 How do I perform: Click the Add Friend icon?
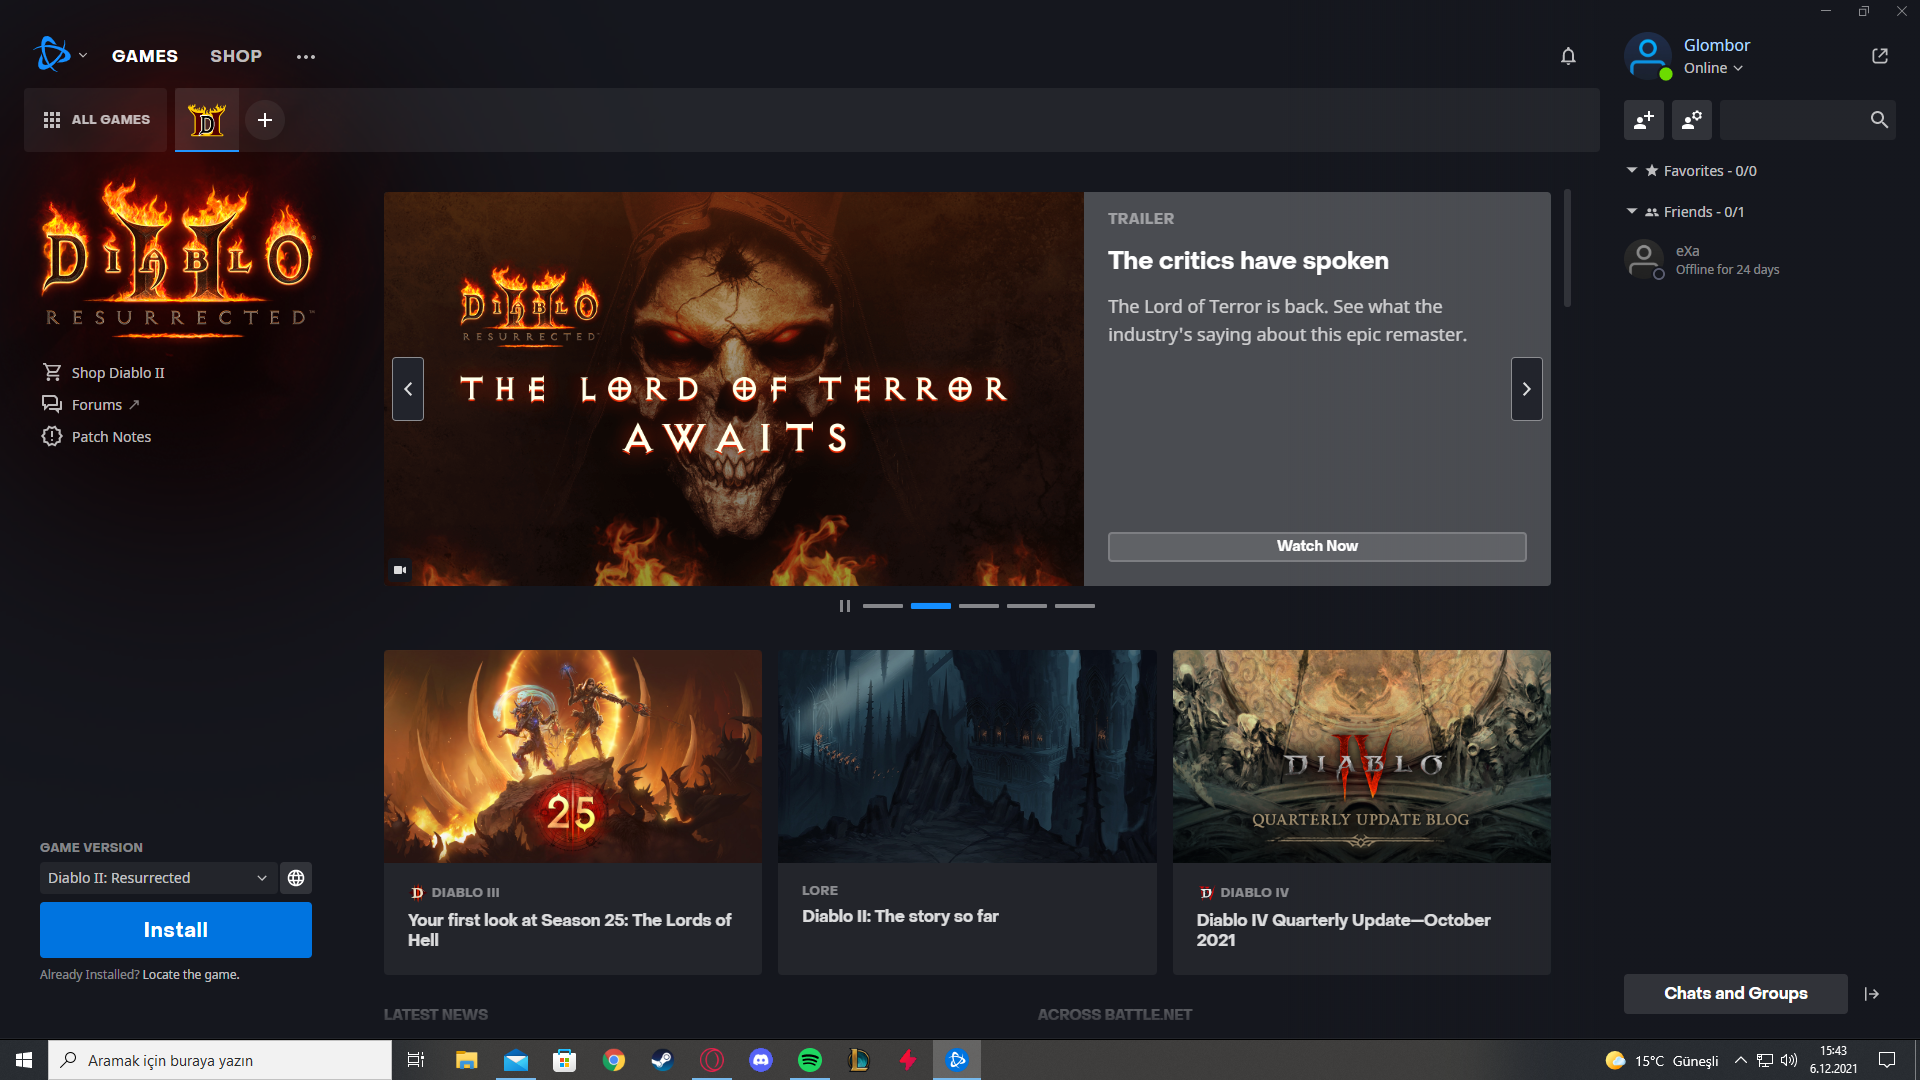[1644, 120]
